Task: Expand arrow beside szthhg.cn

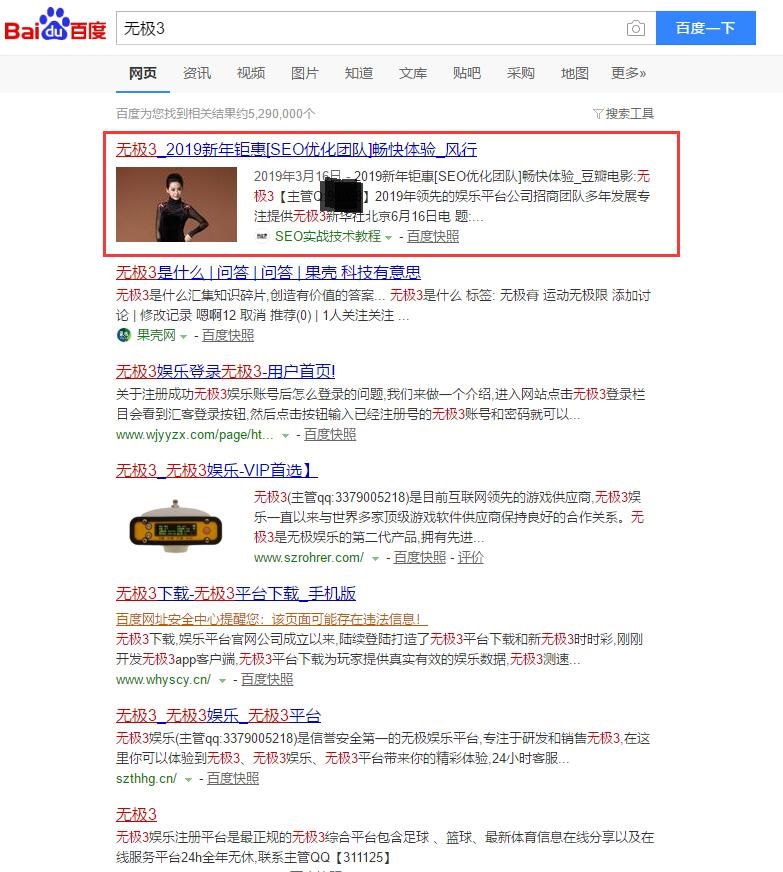Action: (189, 780)
